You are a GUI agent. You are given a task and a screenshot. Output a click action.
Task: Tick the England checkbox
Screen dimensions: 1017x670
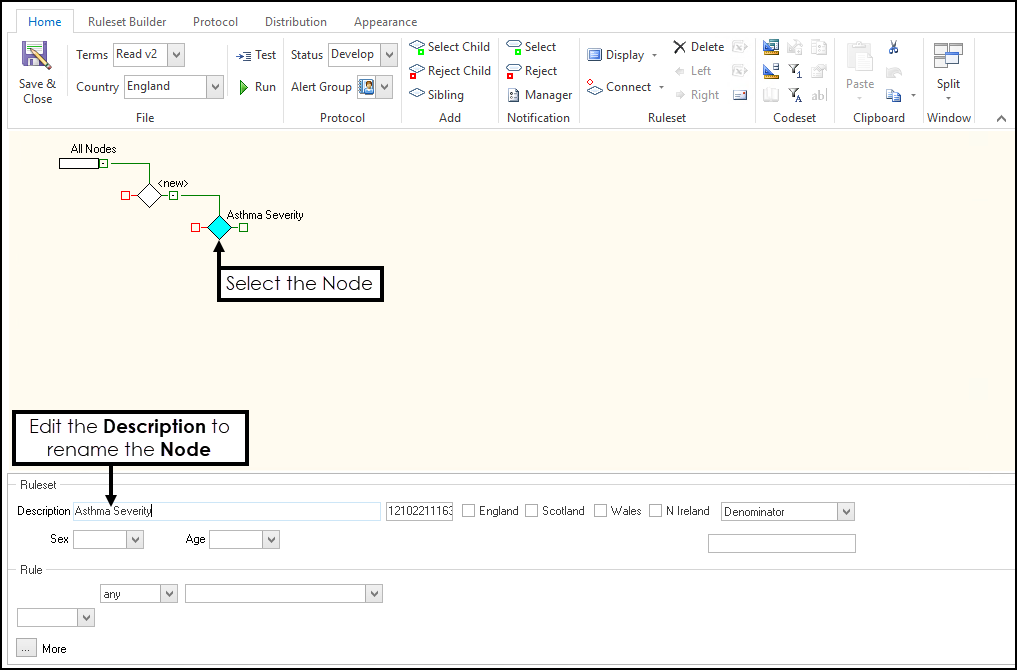[x=468, y=511]
